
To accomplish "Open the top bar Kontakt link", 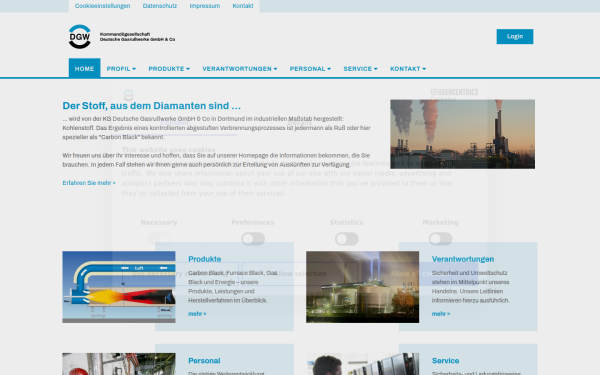I will coord(243,6).
